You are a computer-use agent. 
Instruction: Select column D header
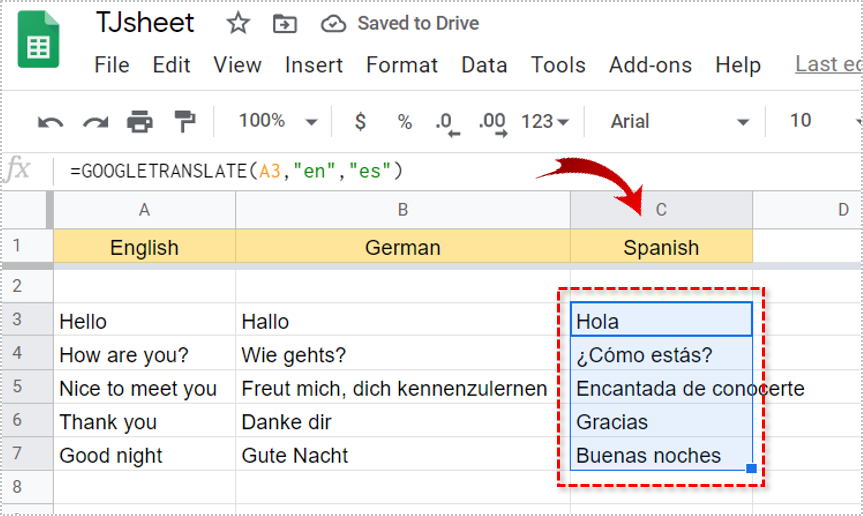808,210
